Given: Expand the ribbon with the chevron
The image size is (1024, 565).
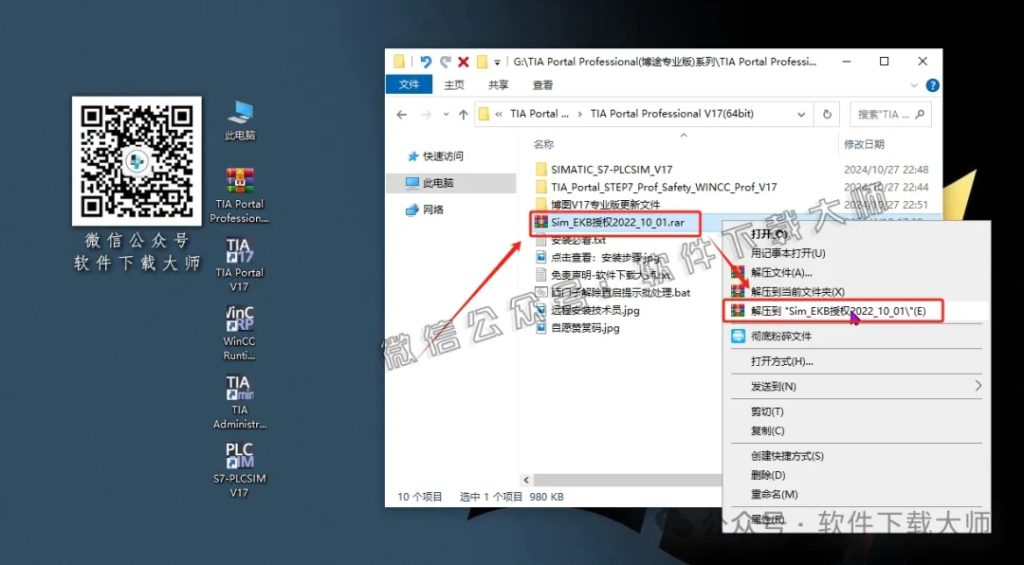Looking at the screenshot, I should click(x=915, y=85).
